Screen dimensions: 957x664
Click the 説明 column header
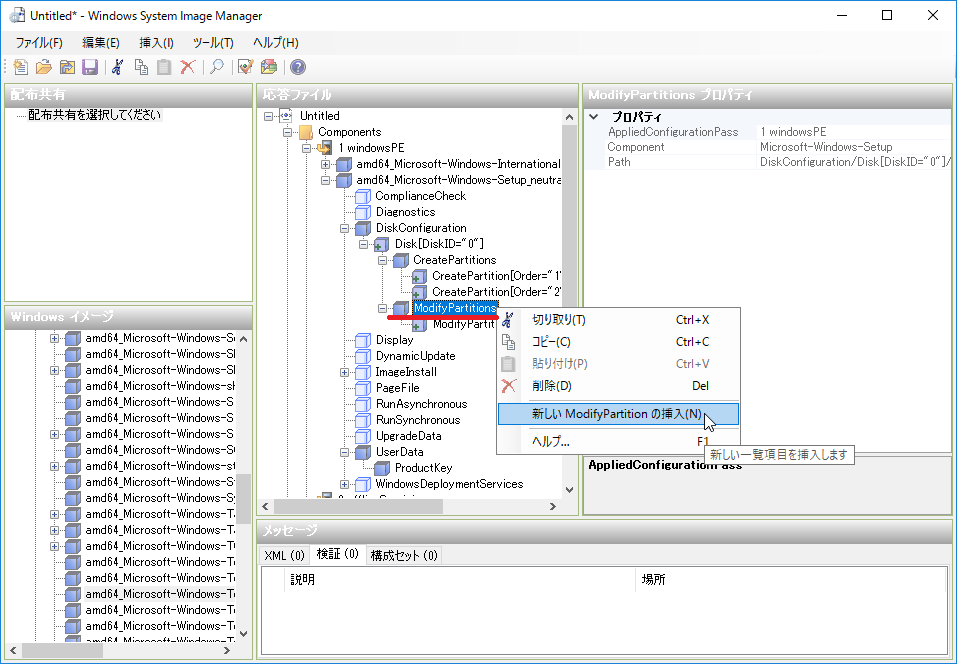pos(460,579)
